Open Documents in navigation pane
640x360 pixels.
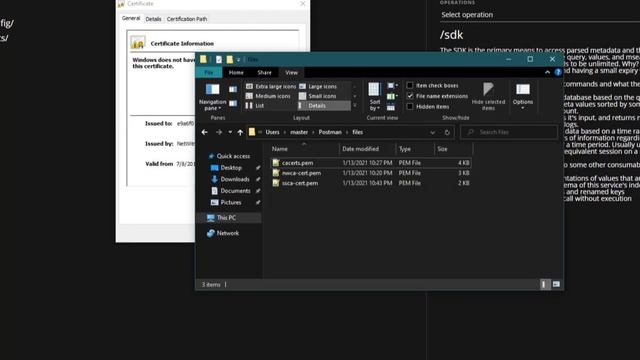pos(231,191)
